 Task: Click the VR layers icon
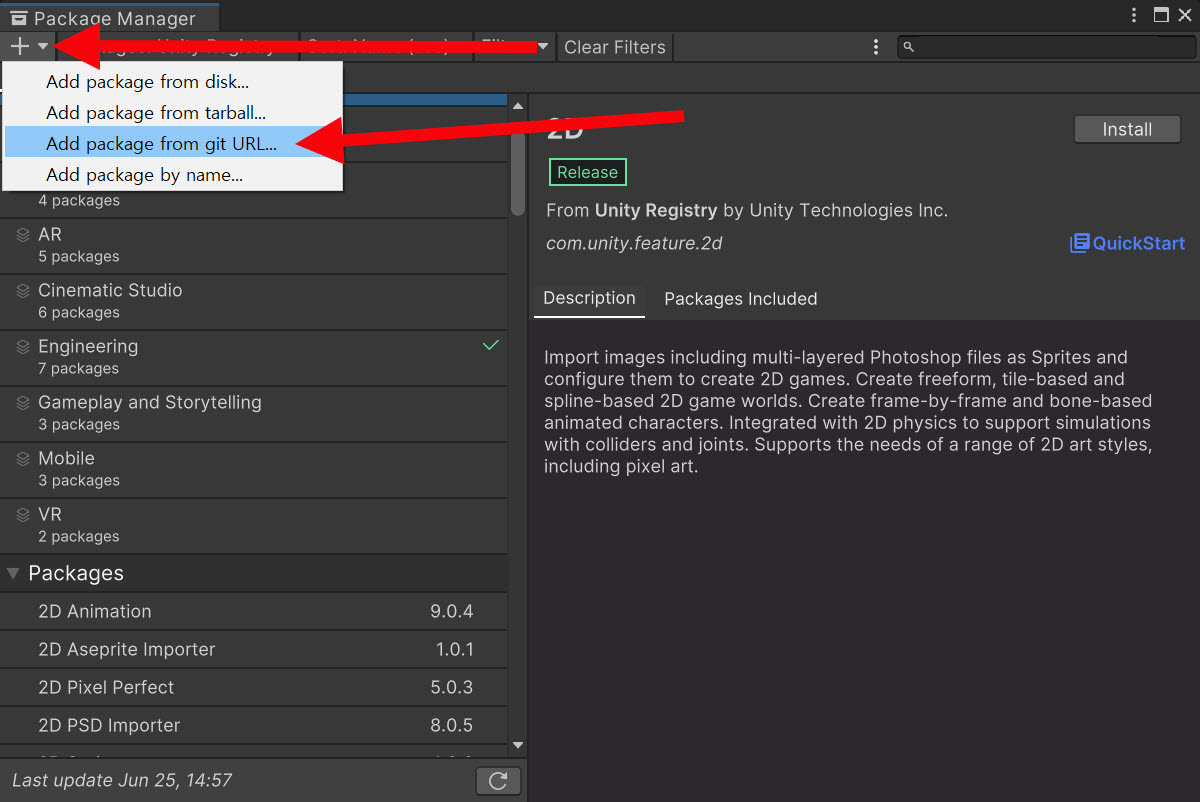point(22,515)
